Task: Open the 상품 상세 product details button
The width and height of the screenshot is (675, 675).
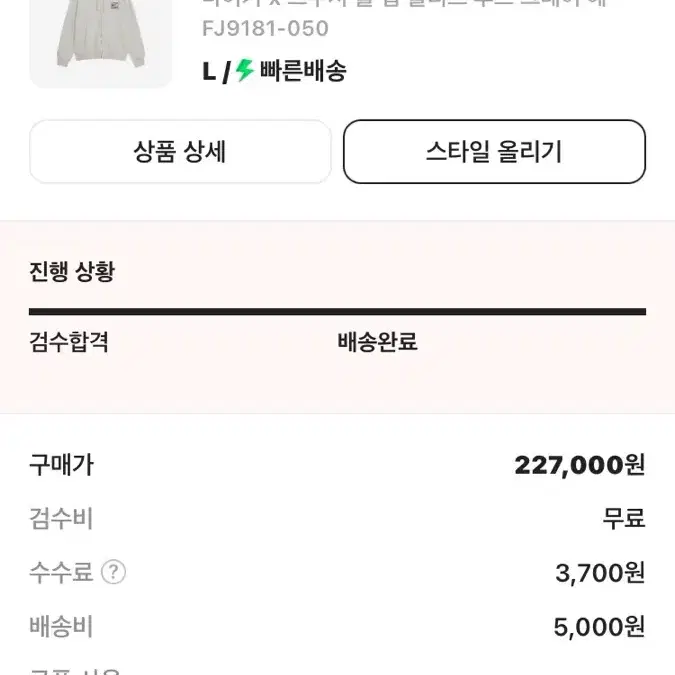Action: 180,152
